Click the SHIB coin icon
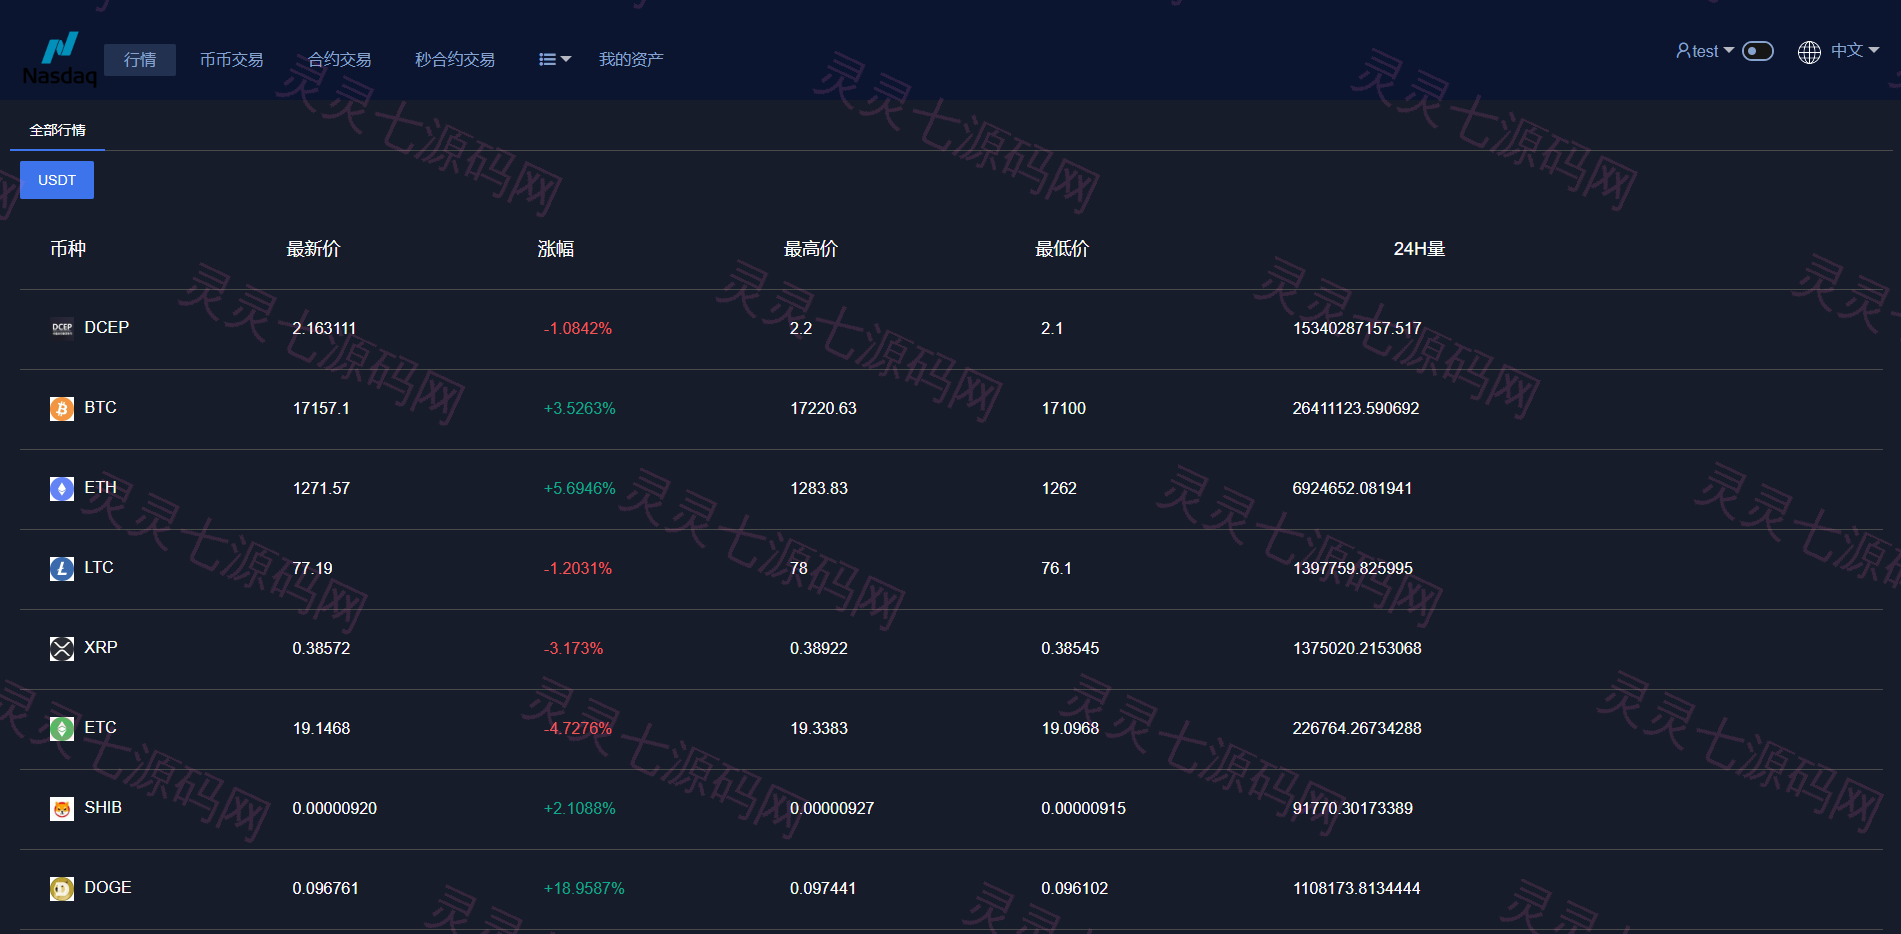The width and height of the screenshot is (1901, 934). click(x=62, y=808)
